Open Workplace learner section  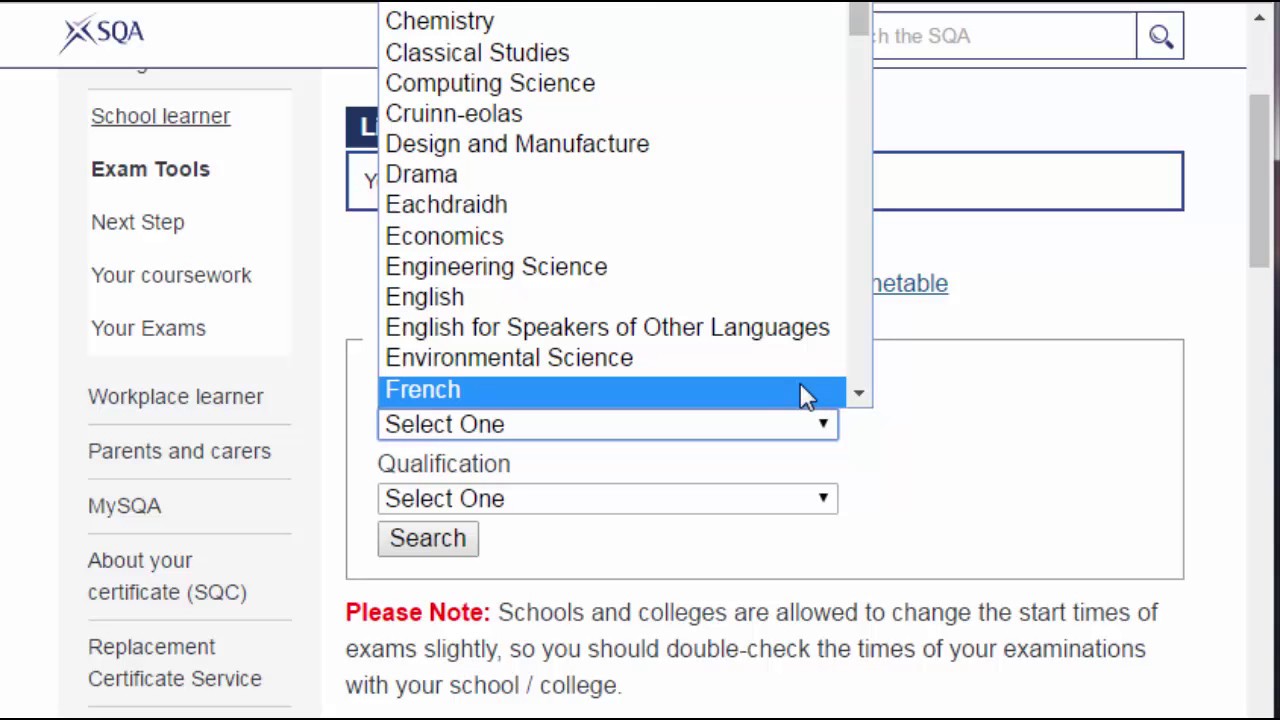[x=176, y=396]
